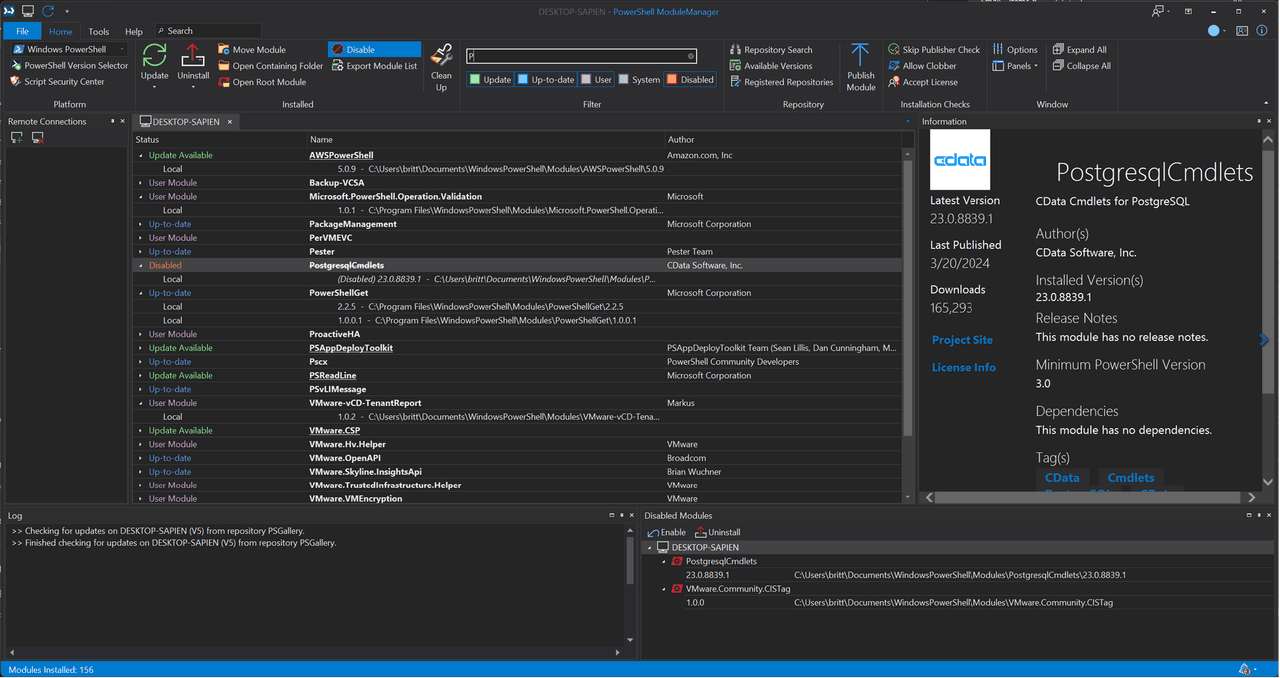Toggle Accept License option
Screen dimensions: 1280x678
[923, 82]
